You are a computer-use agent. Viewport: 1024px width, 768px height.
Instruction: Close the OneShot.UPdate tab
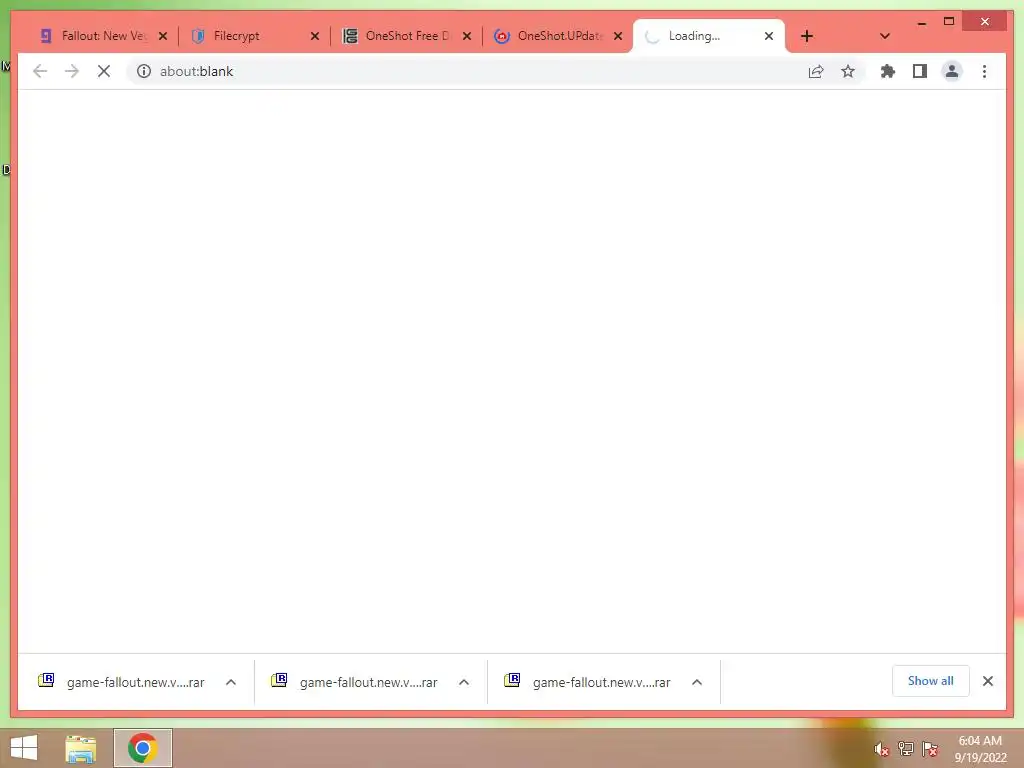coord(618,36)
